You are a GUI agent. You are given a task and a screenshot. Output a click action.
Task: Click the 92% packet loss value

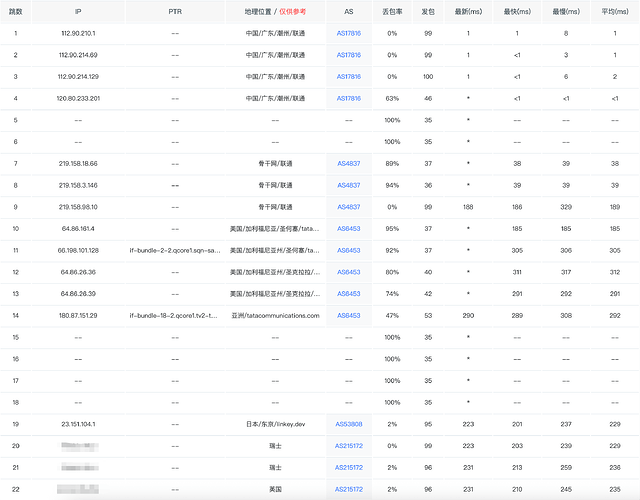(392, 251)
